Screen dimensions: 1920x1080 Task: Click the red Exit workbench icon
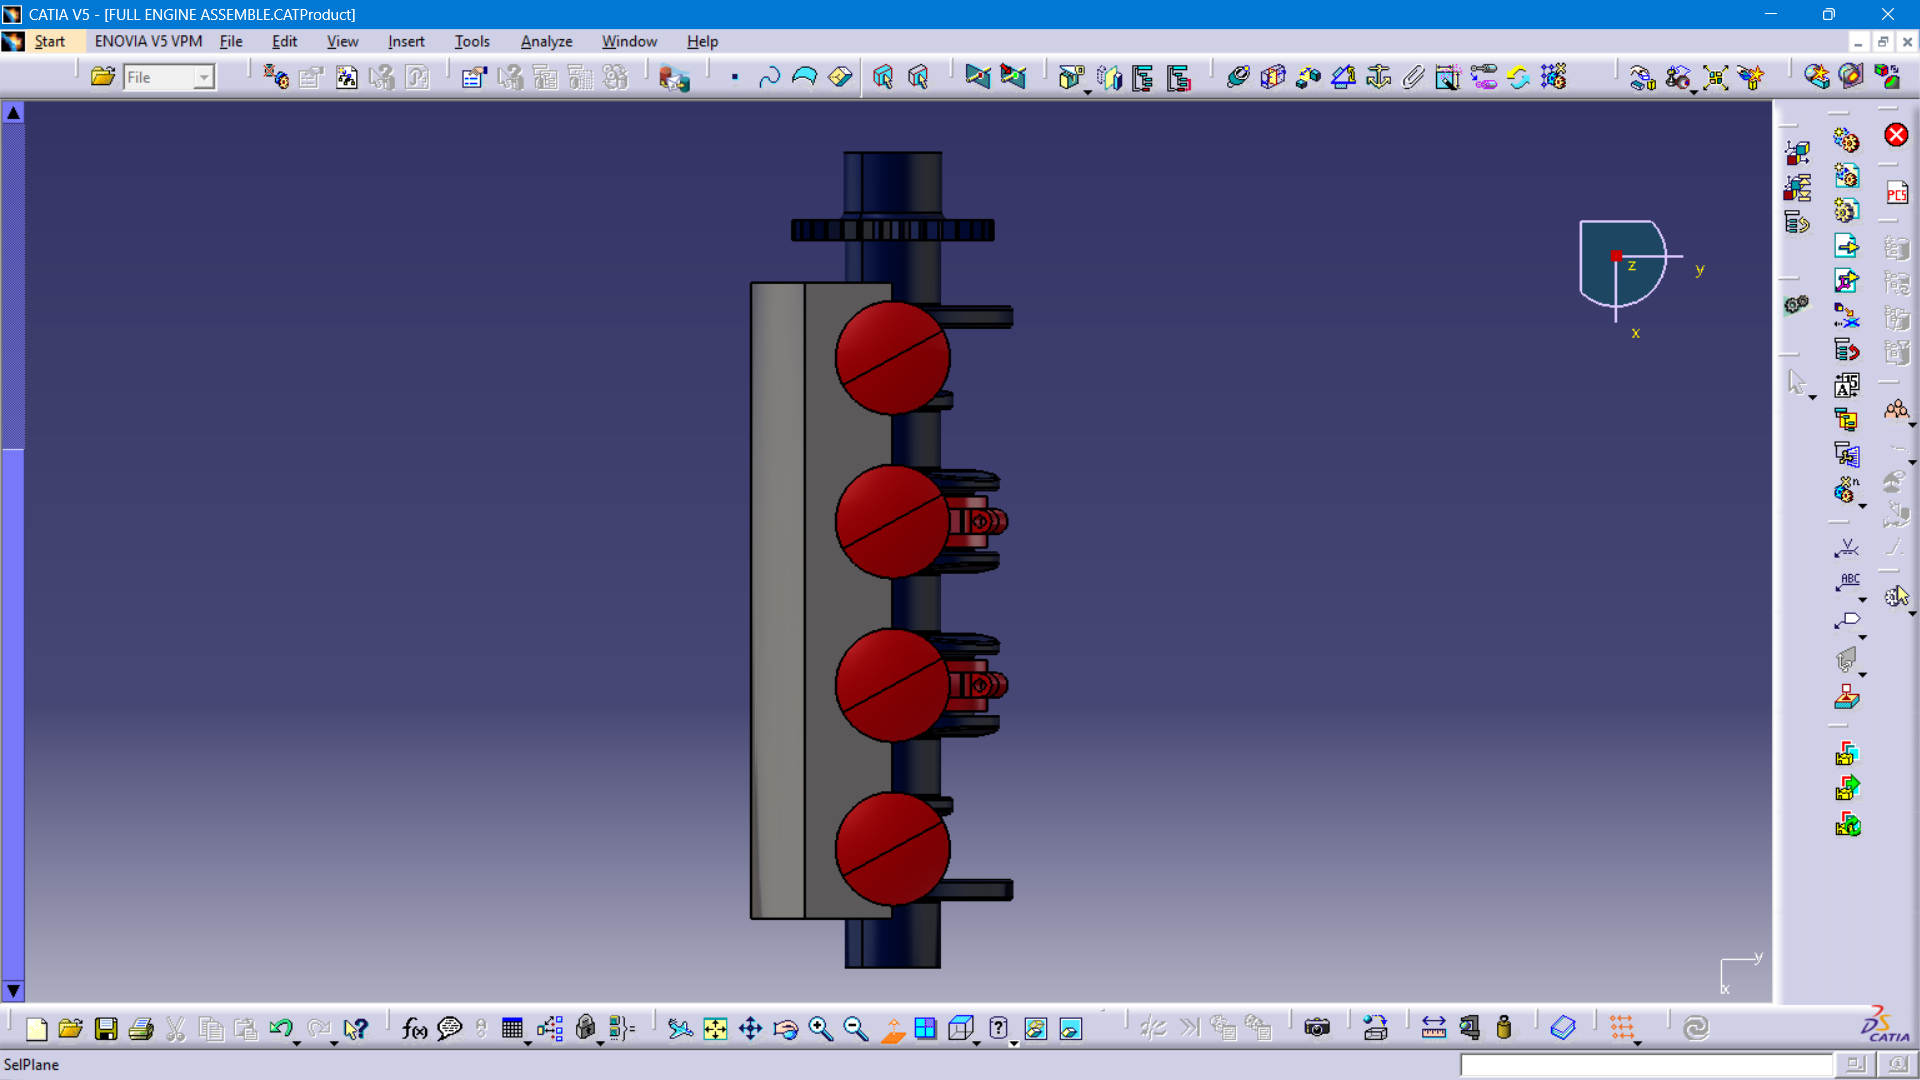pos(1896,135)
